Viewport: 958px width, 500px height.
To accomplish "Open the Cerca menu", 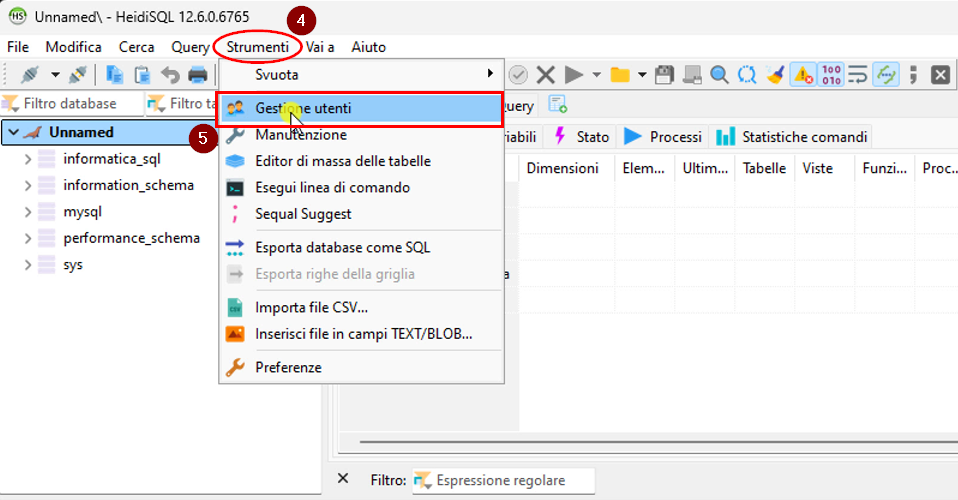I will [136, 47].
